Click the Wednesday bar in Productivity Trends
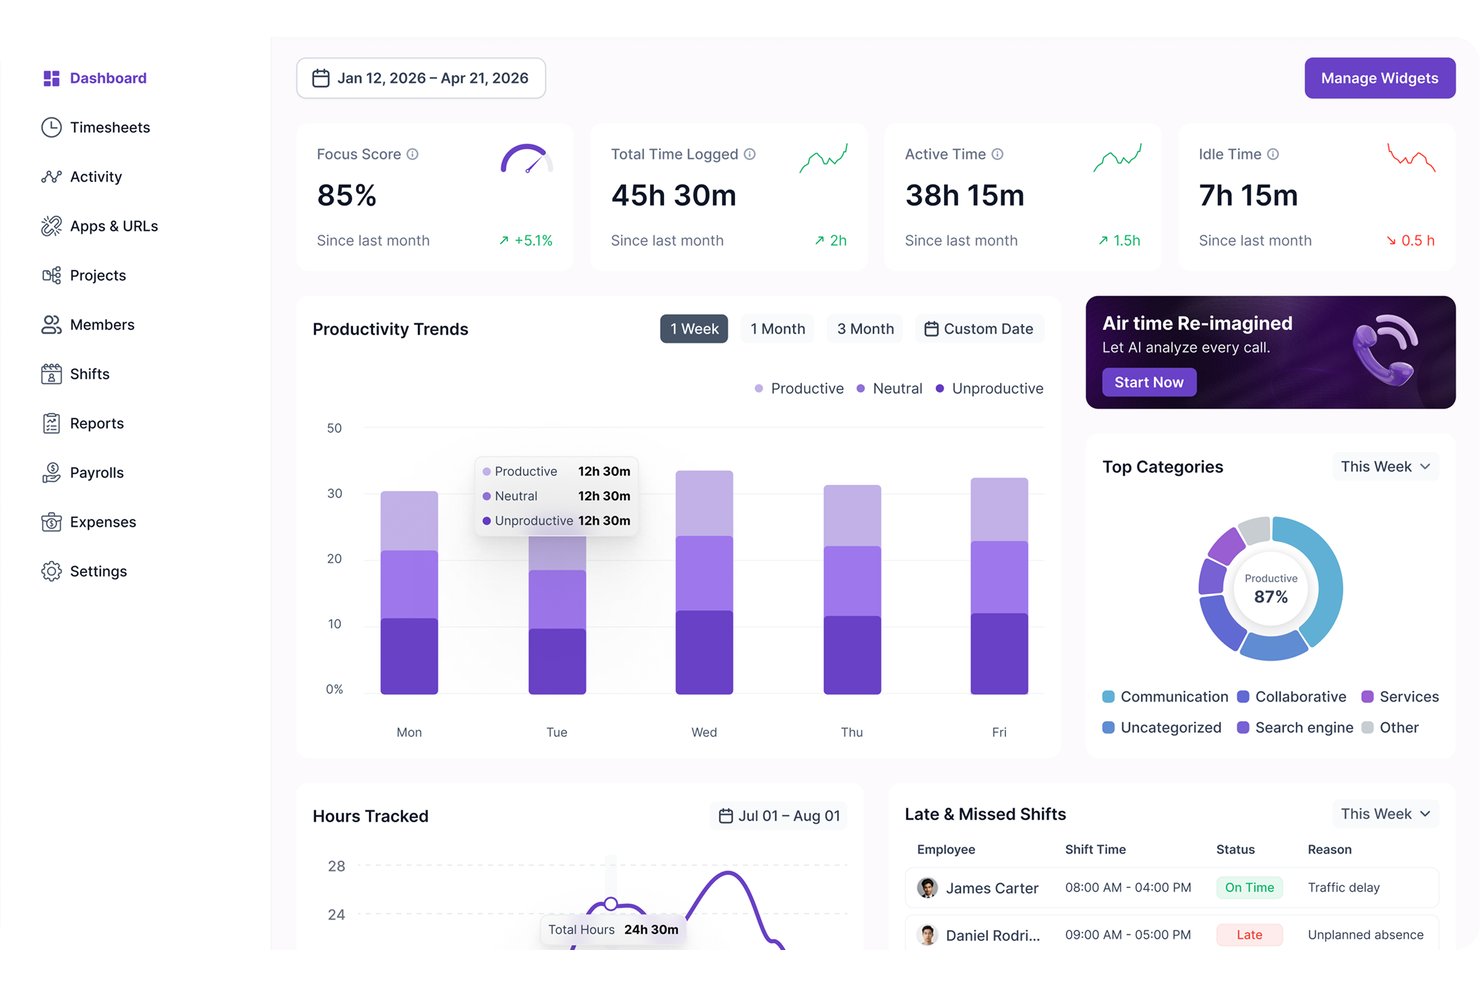The width and height of the screenshot is (1480, 987). point(704,582)
